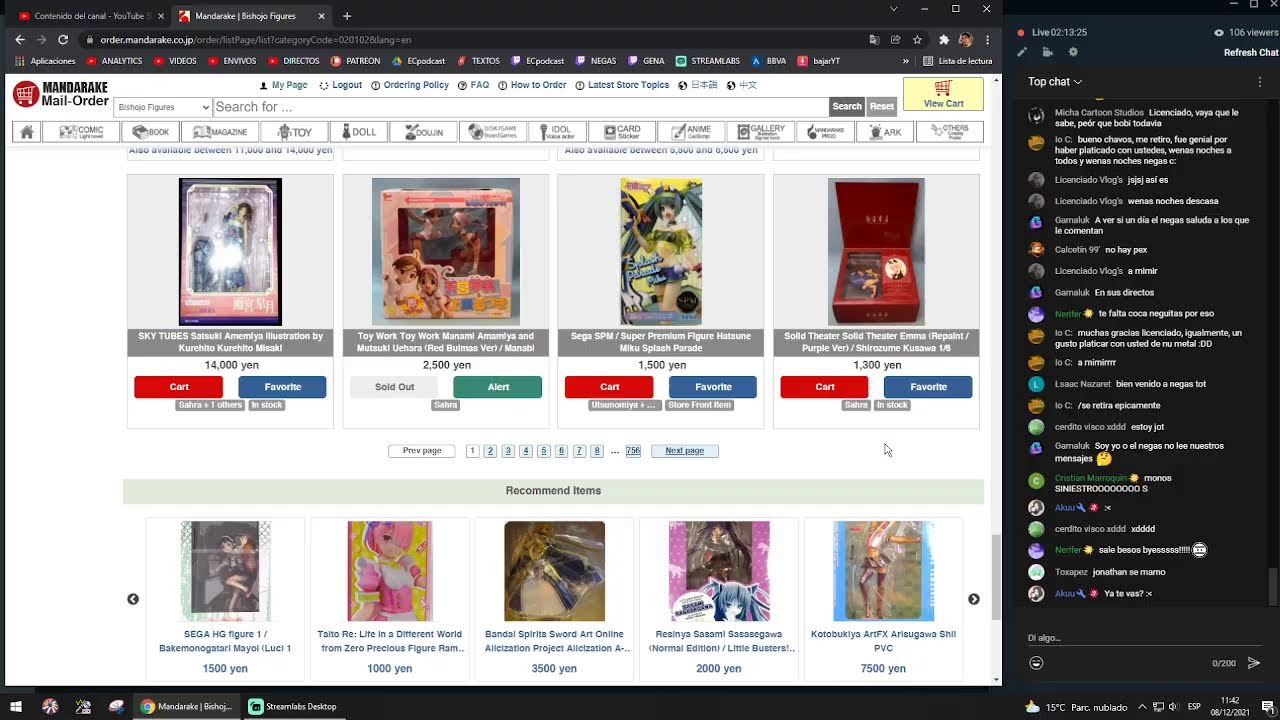Open View Cart
The image size is (1280, 720).
[x=943, y=94]
